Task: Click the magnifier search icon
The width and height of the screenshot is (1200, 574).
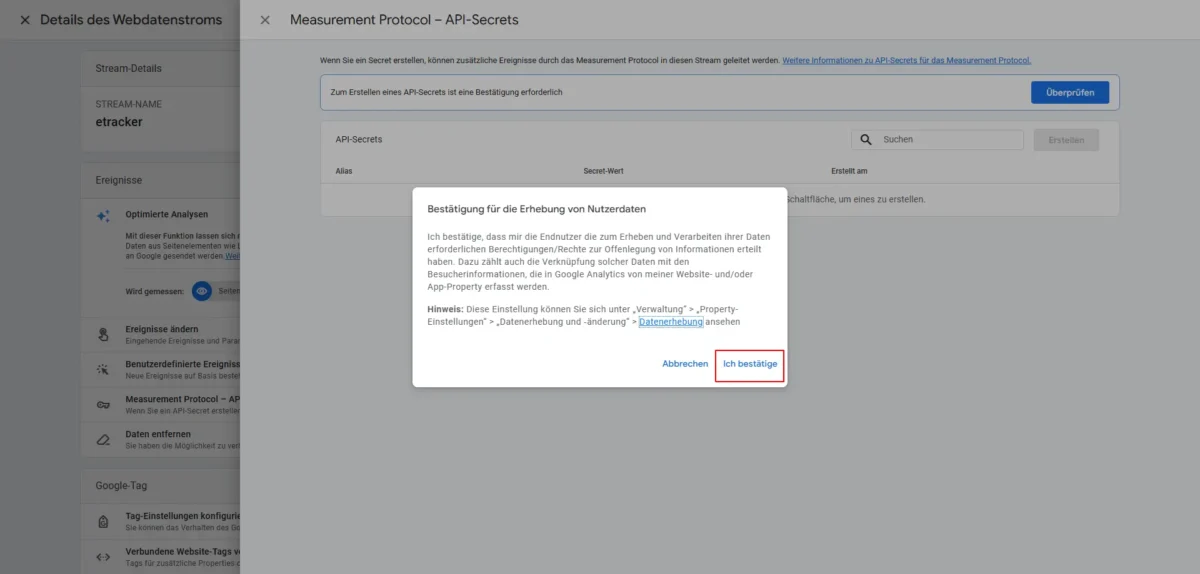Action: point(866,140)
